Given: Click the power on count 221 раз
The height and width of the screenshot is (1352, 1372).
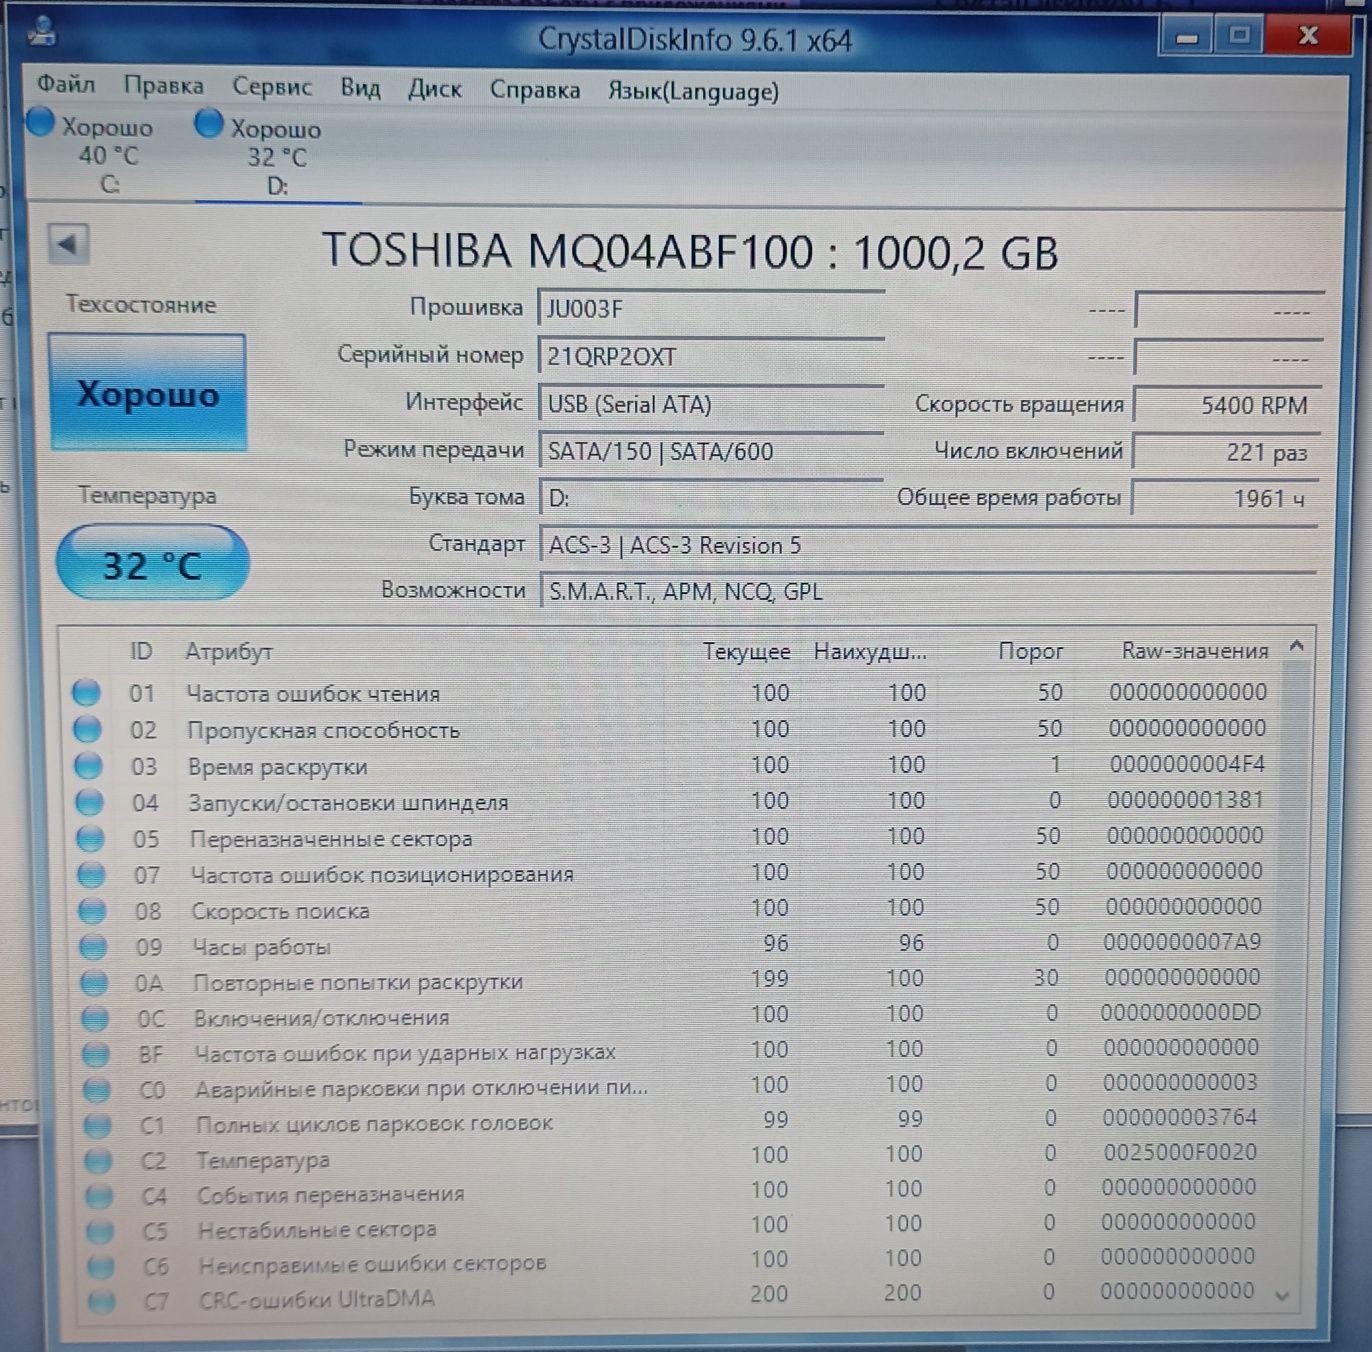Looking at the screenshot, I should click(1227, 452).
